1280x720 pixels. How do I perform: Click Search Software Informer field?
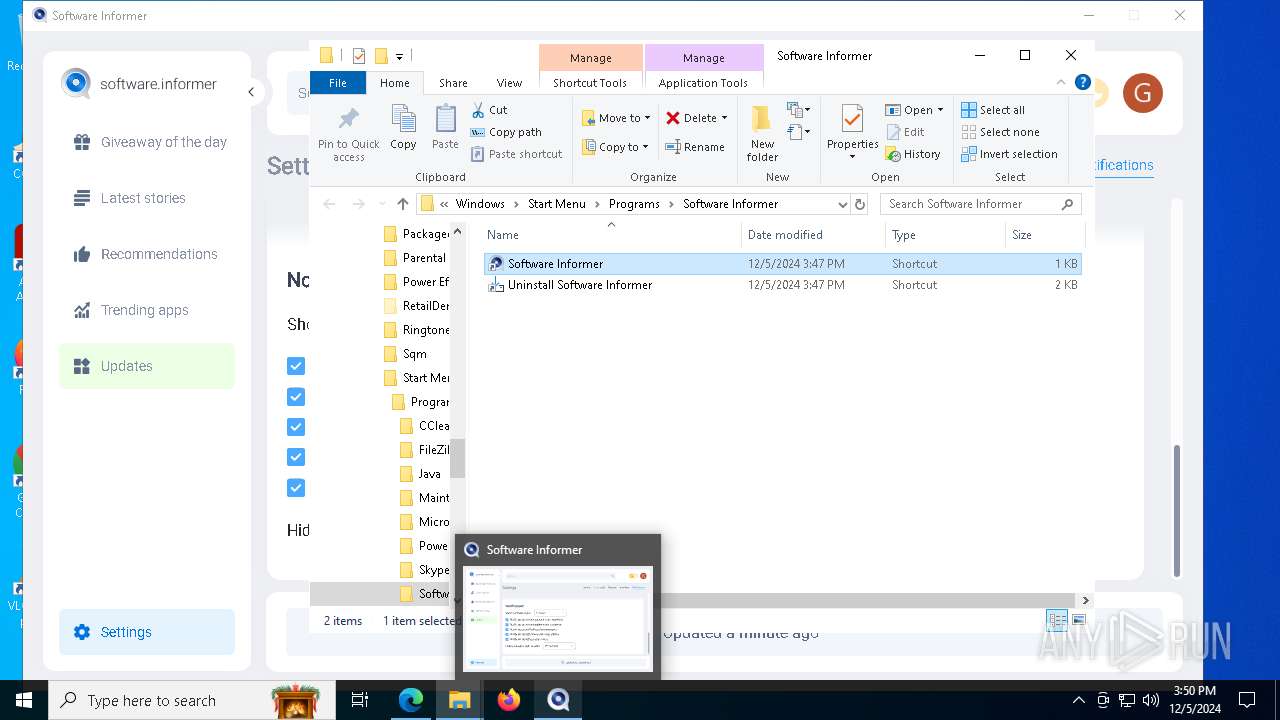coord(980,204)
